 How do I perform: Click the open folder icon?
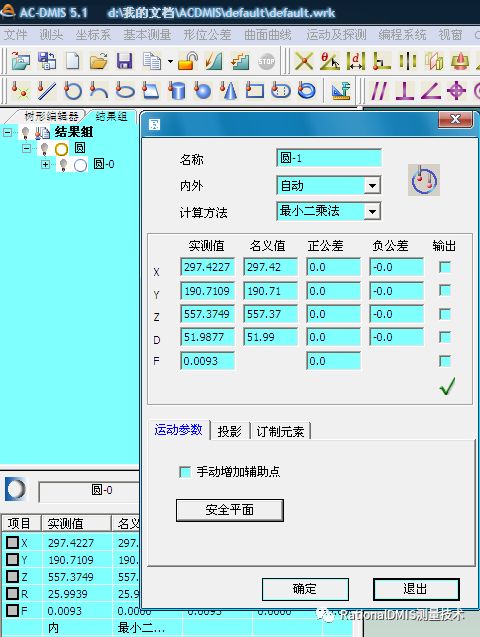[99, 61]
